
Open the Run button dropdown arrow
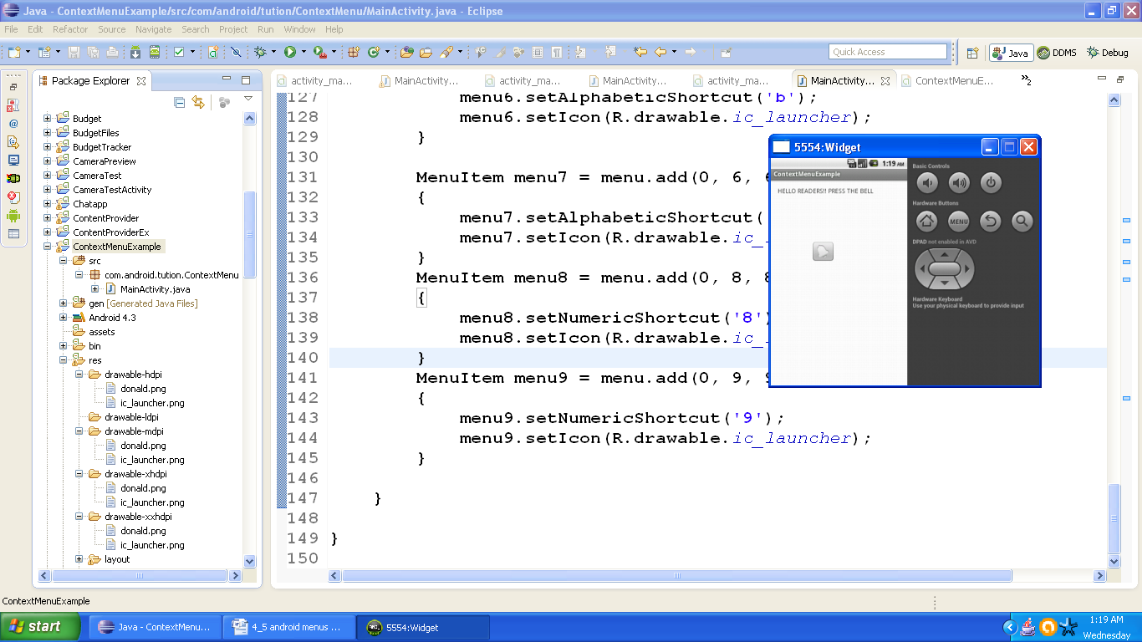click(x=304, y=52)
